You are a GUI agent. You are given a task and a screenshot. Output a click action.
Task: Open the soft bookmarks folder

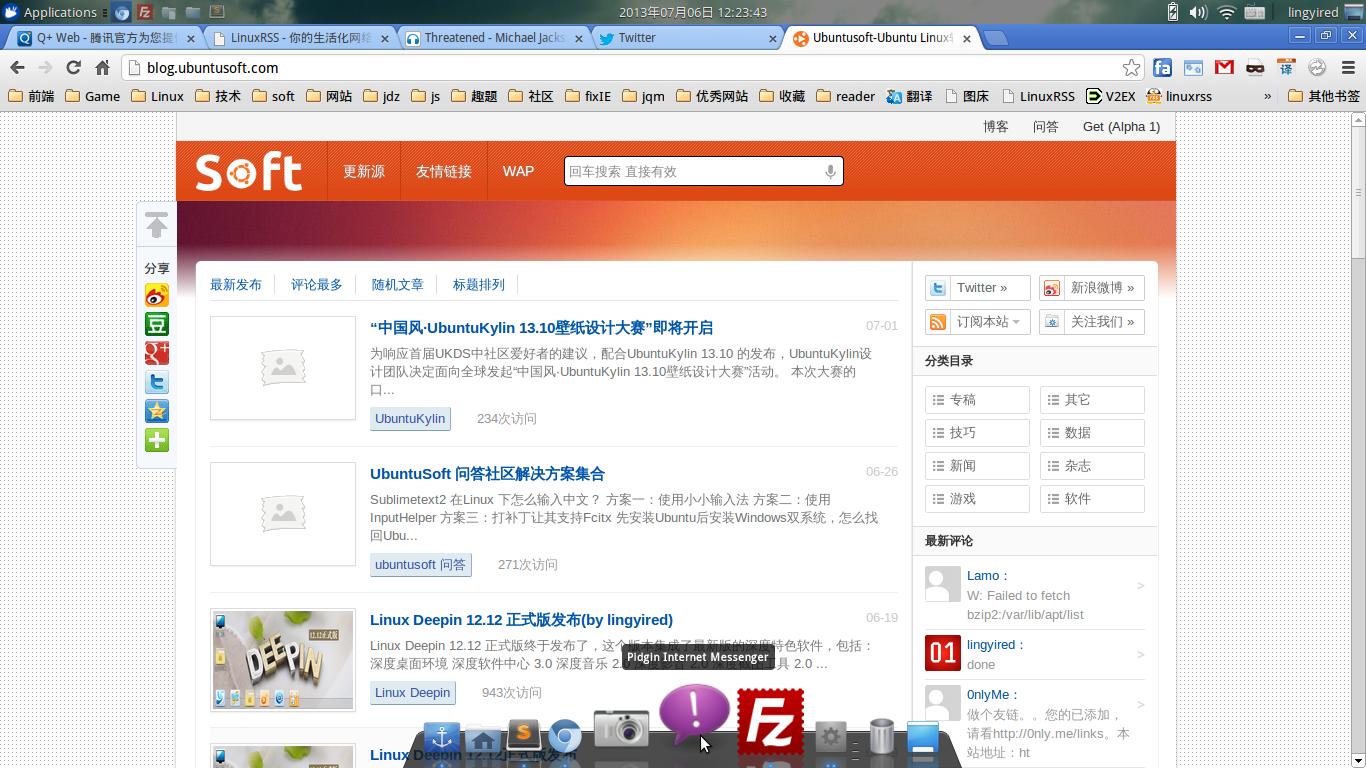tap(273, 96)
